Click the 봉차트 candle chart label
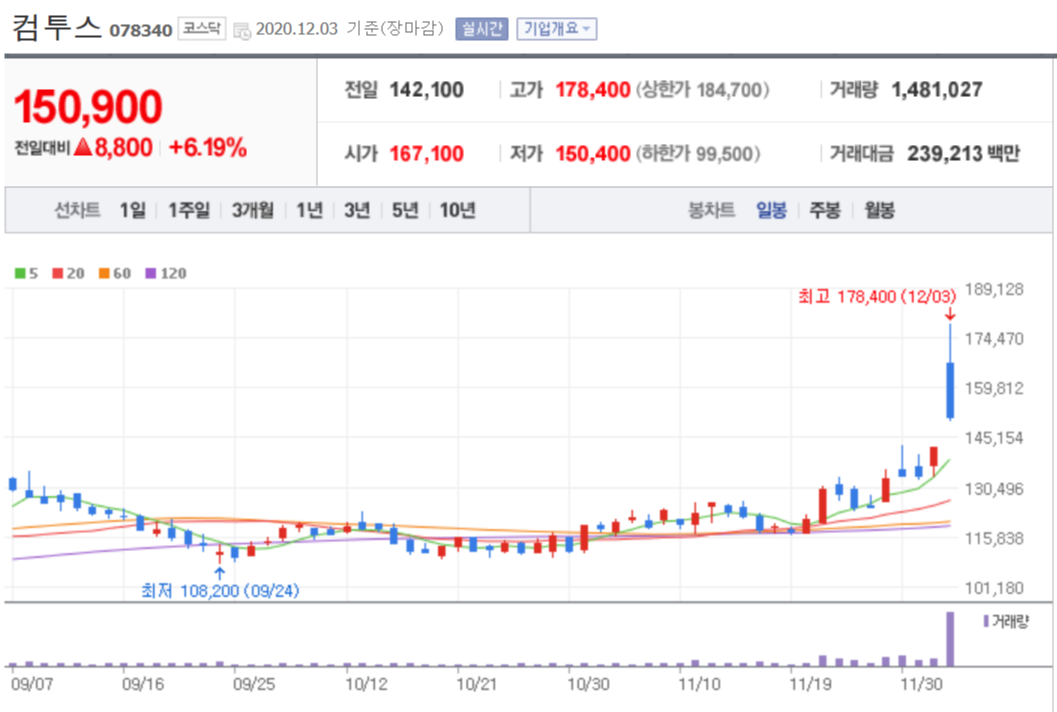 (x=711, y=210)
